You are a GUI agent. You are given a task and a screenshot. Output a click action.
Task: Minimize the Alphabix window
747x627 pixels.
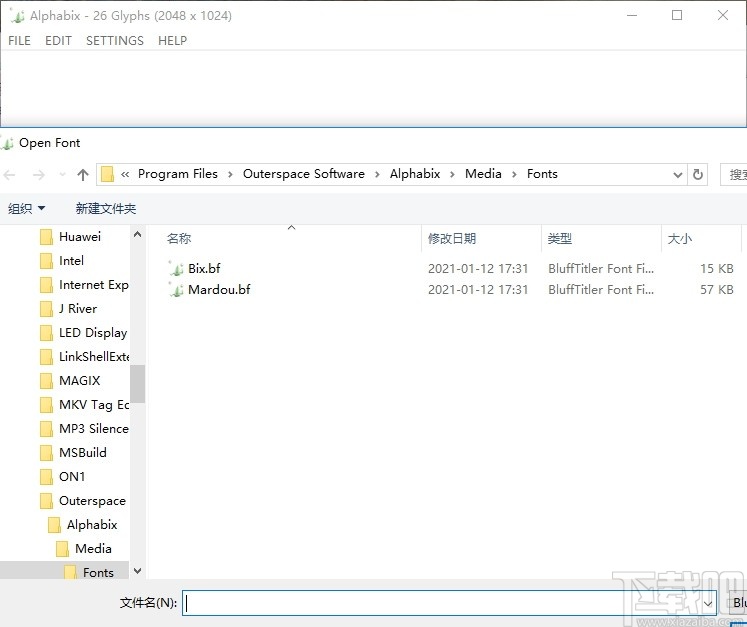[632, 15]
